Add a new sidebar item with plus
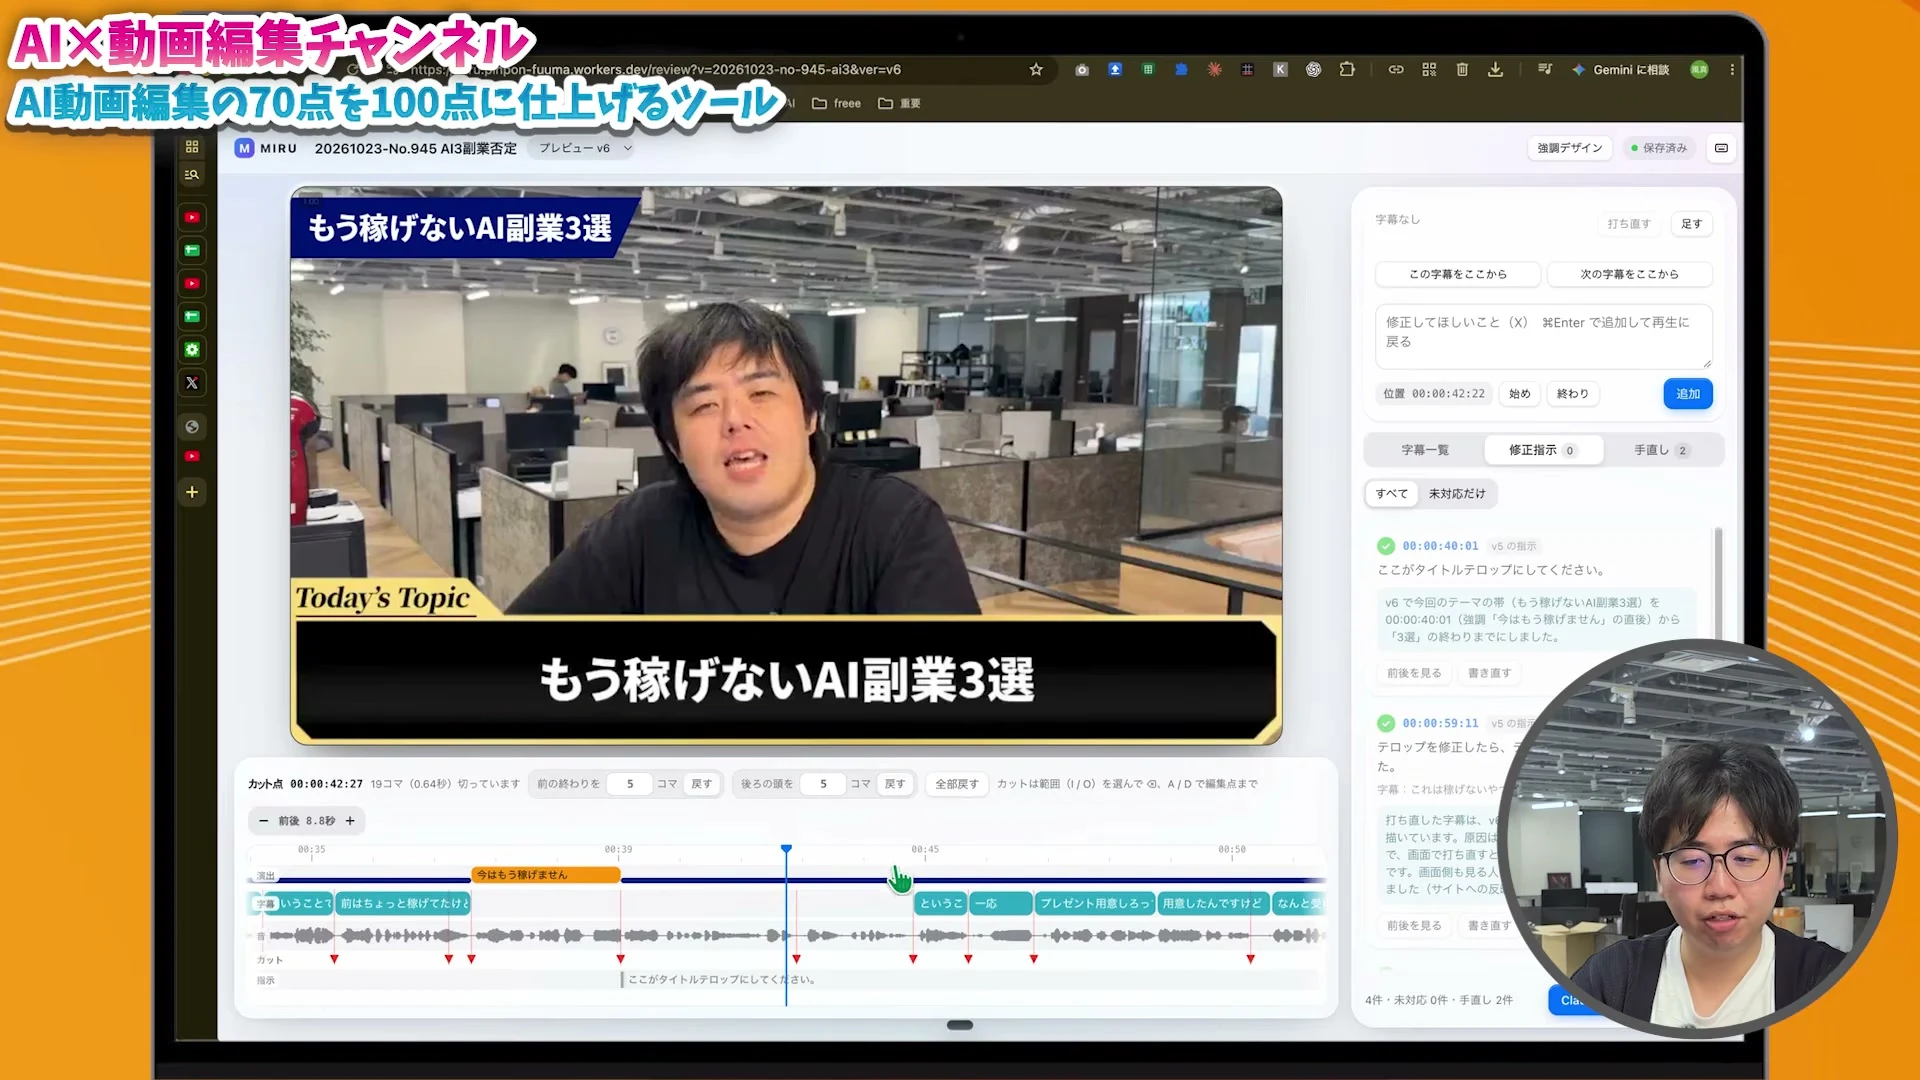The height and width of the screenshot is (1080, 1920). pyautogui.click(x=192, y=492)
